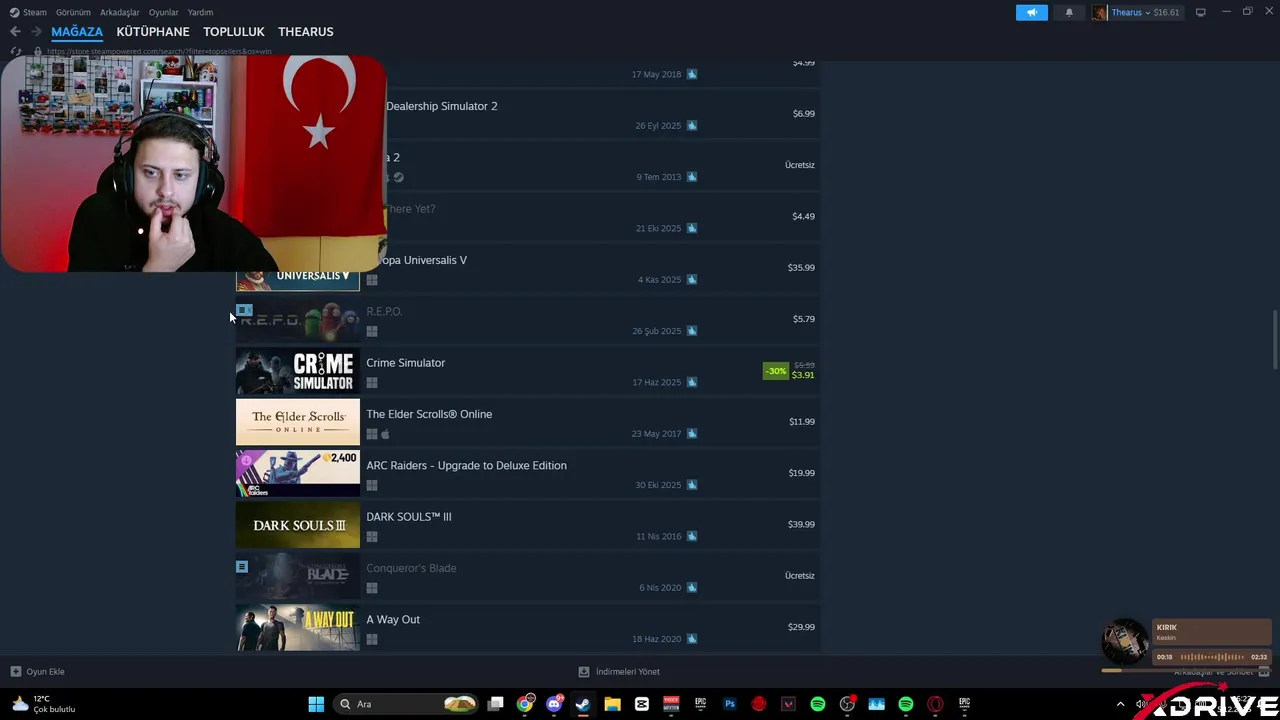Click the KIRIK song title in widget

point(1167,627)
